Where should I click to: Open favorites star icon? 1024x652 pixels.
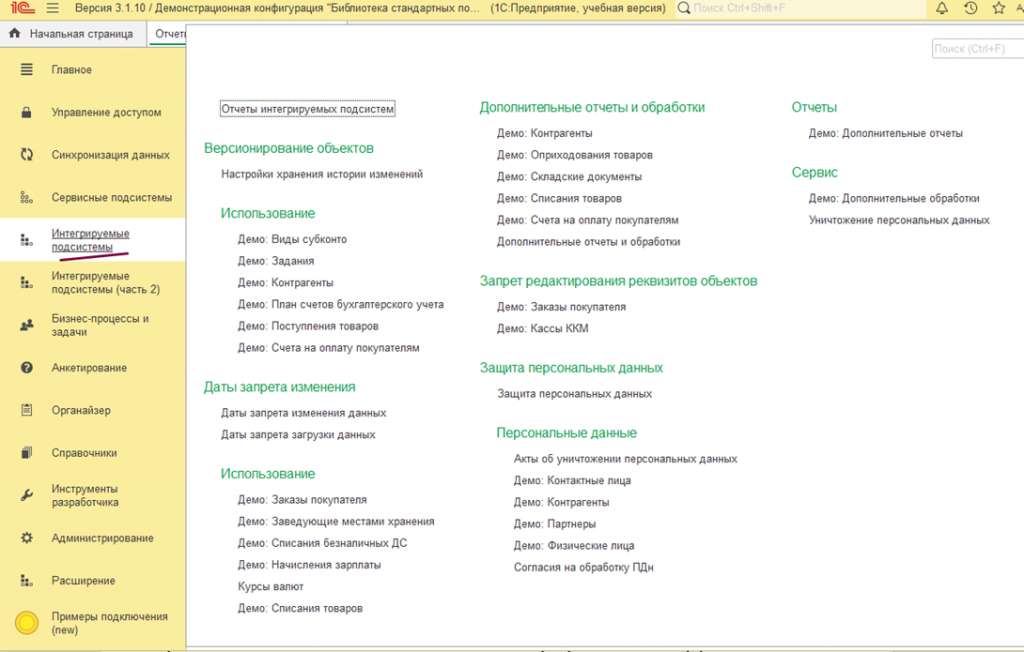pyautogui.click(x=999, y=8)
